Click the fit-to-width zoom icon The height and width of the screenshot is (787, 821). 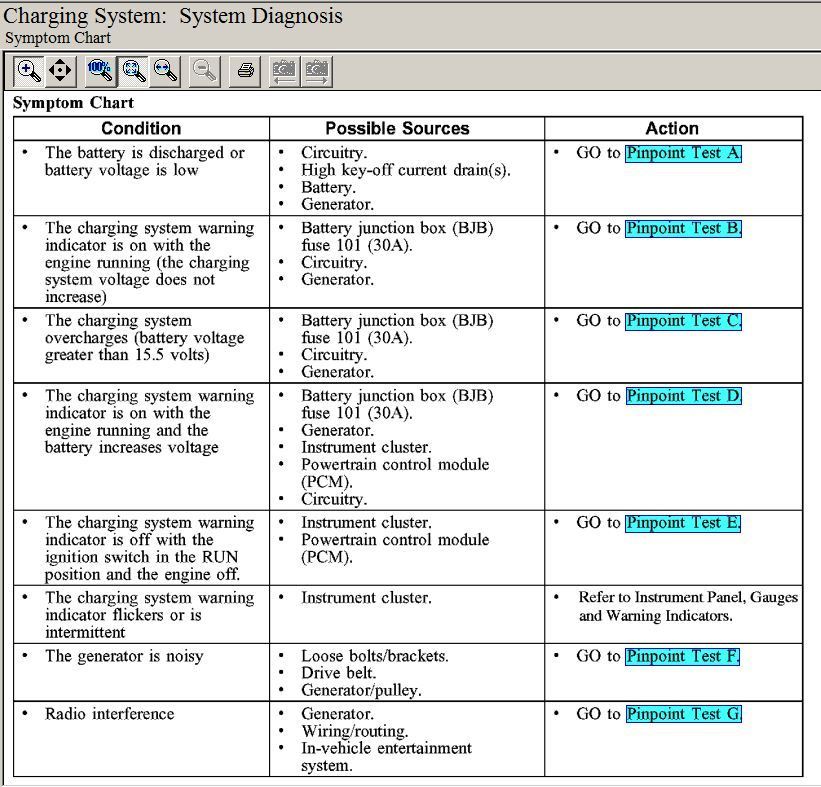tap(166, 71)
